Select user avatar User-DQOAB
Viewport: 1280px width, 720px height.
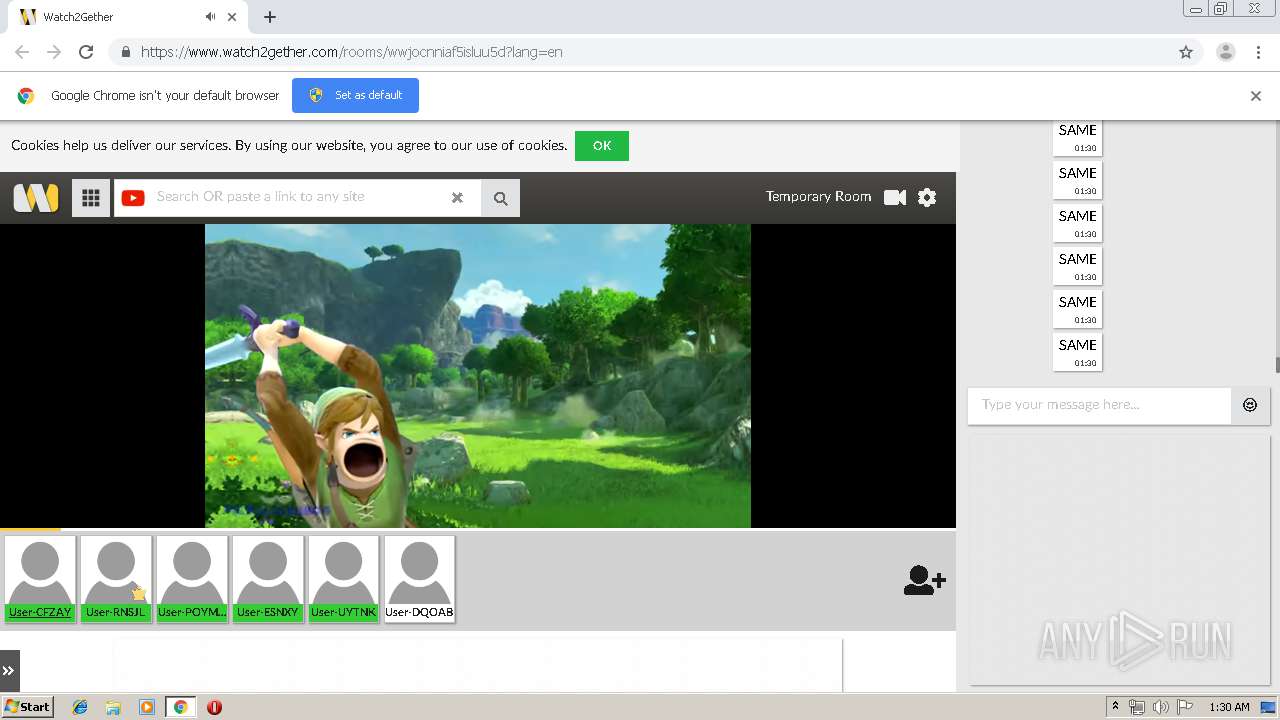[x=419, y=579]
